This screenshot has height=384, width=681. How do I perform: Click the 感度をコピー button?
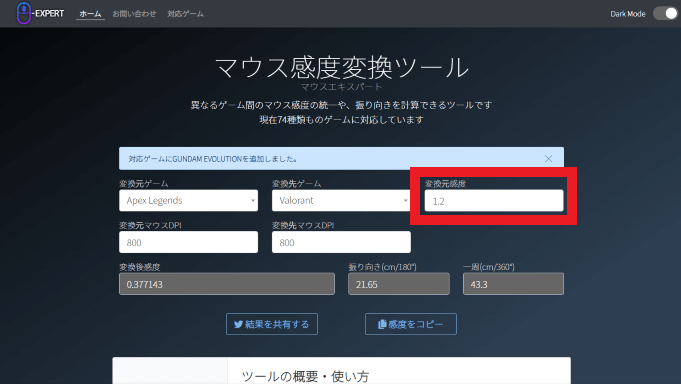pos(411,324)
